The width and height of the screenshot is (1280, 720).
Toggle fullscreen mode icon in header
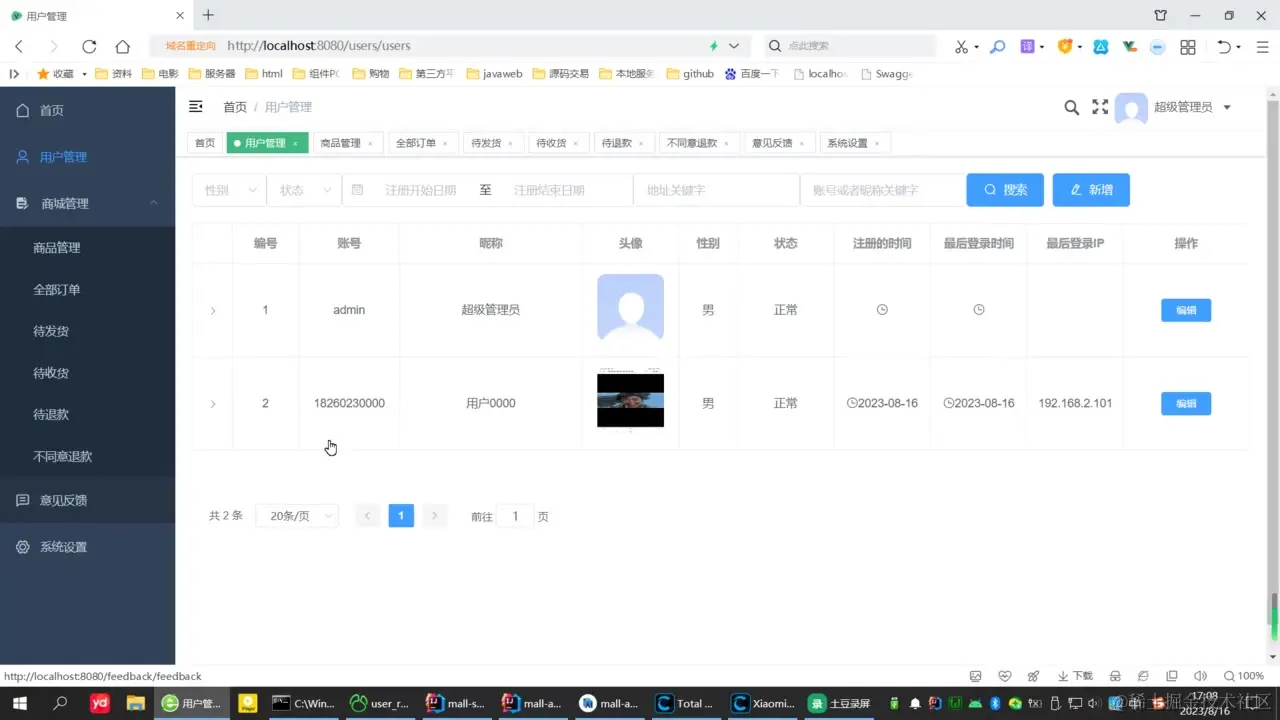(1100, 107)
